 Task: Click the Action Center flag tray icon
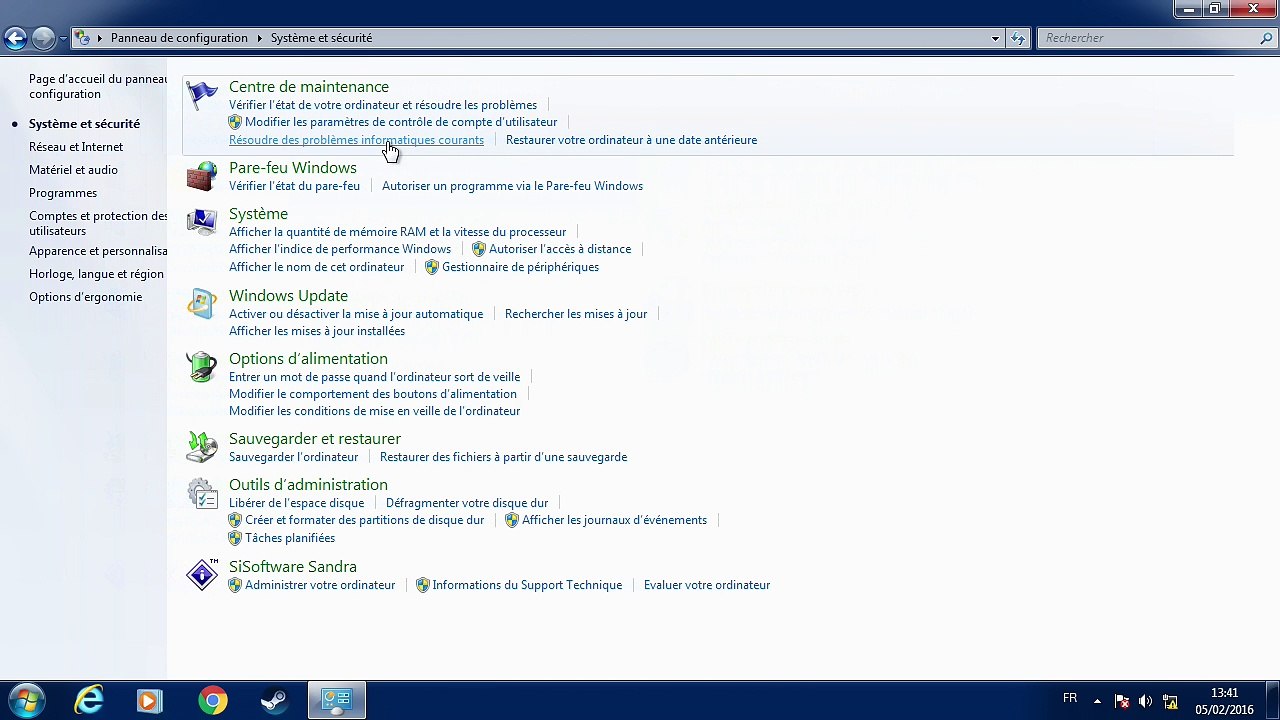[1121, 701]
